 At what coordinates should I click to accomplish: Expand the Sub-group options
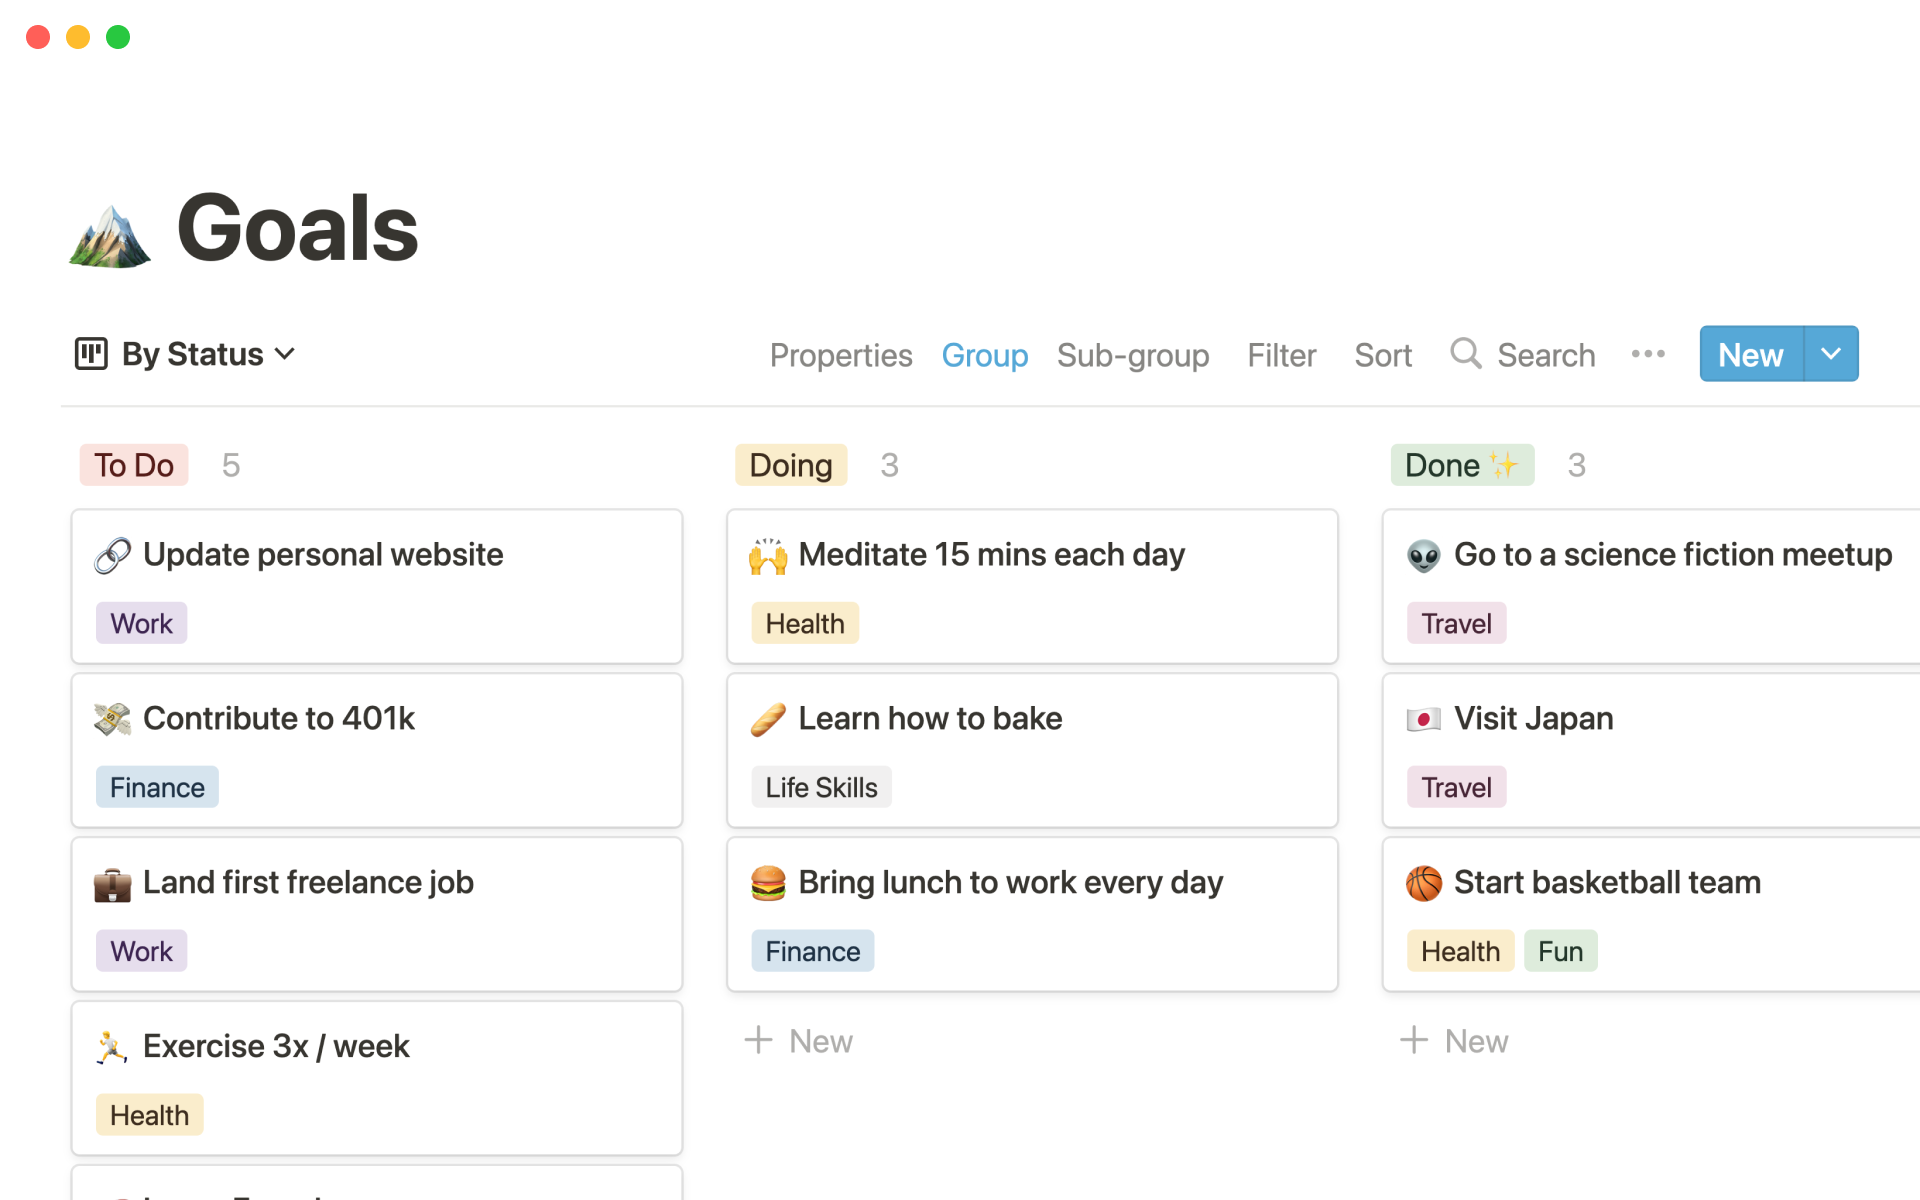click(1133, 354)
